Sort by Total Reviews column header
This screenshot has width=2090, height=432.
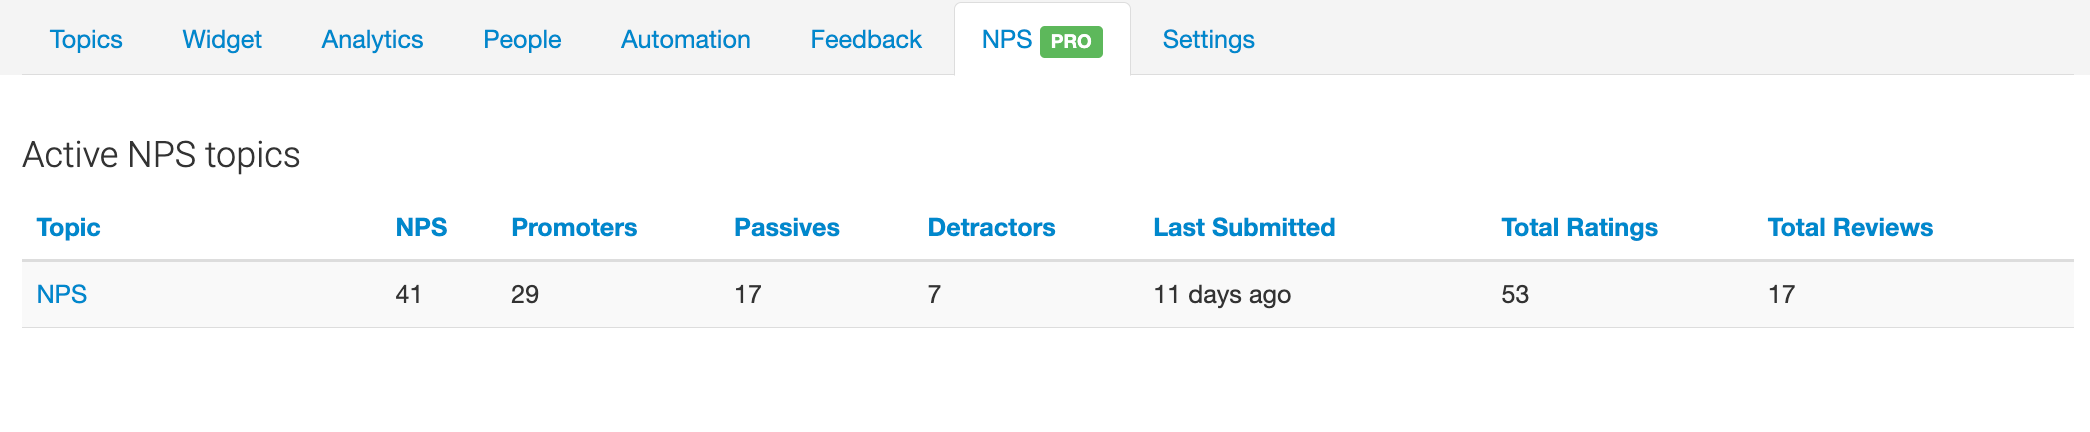click(x=1850, y=228)
